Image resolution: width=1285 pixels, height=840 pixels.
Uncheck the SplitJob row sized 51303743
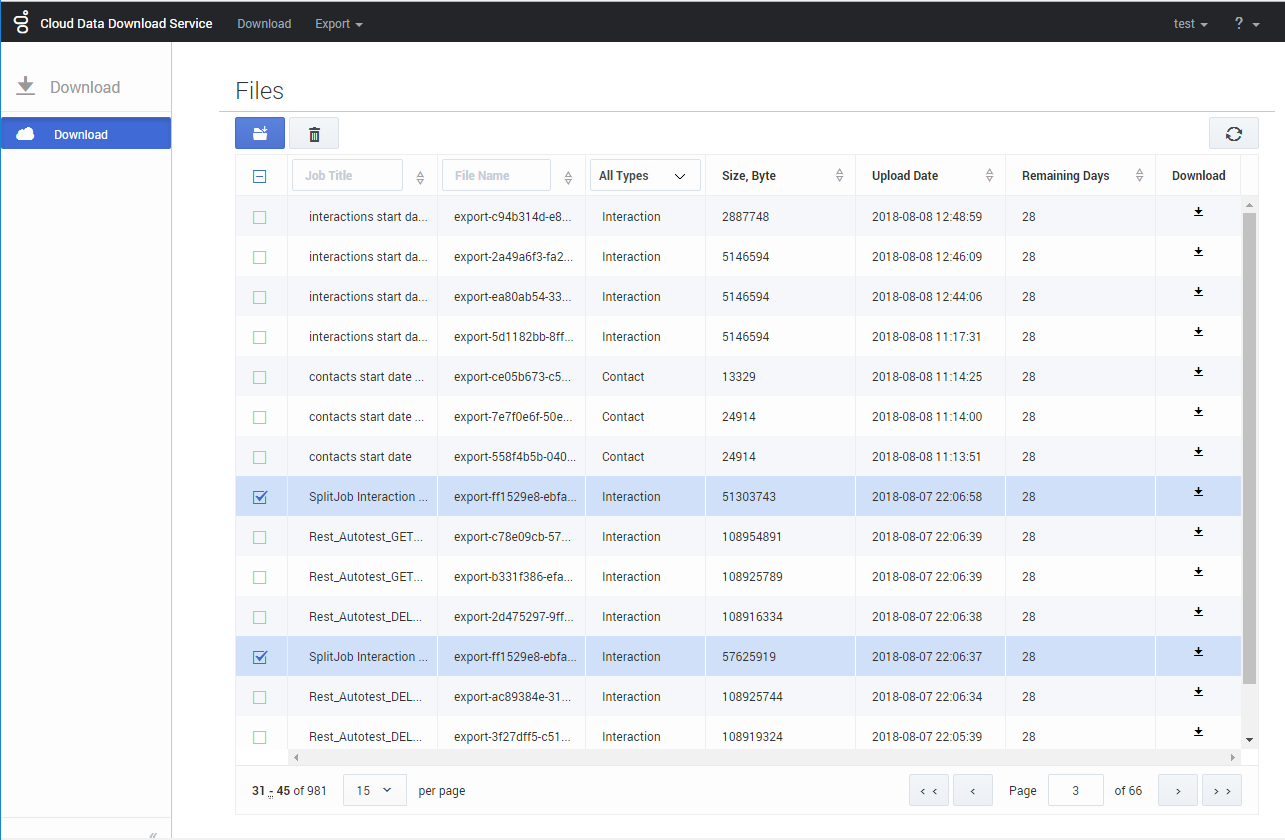(x=260, y=497)
